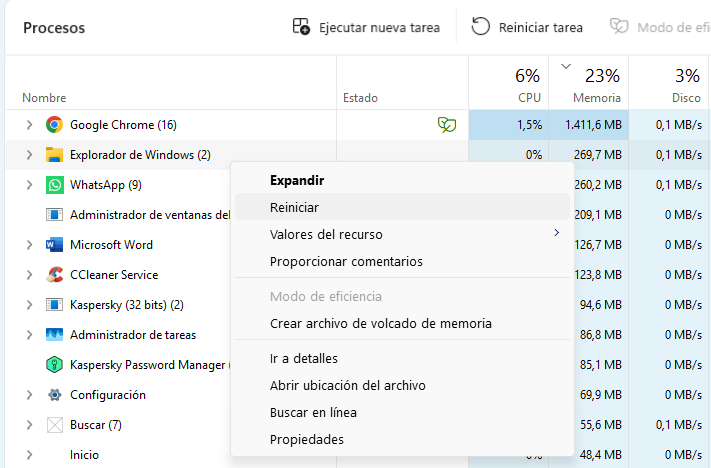The height and width of the screenshot is (468, 711).
Task: Click the Ejecutar nueva tarea icon
Action: pos(301,27)
